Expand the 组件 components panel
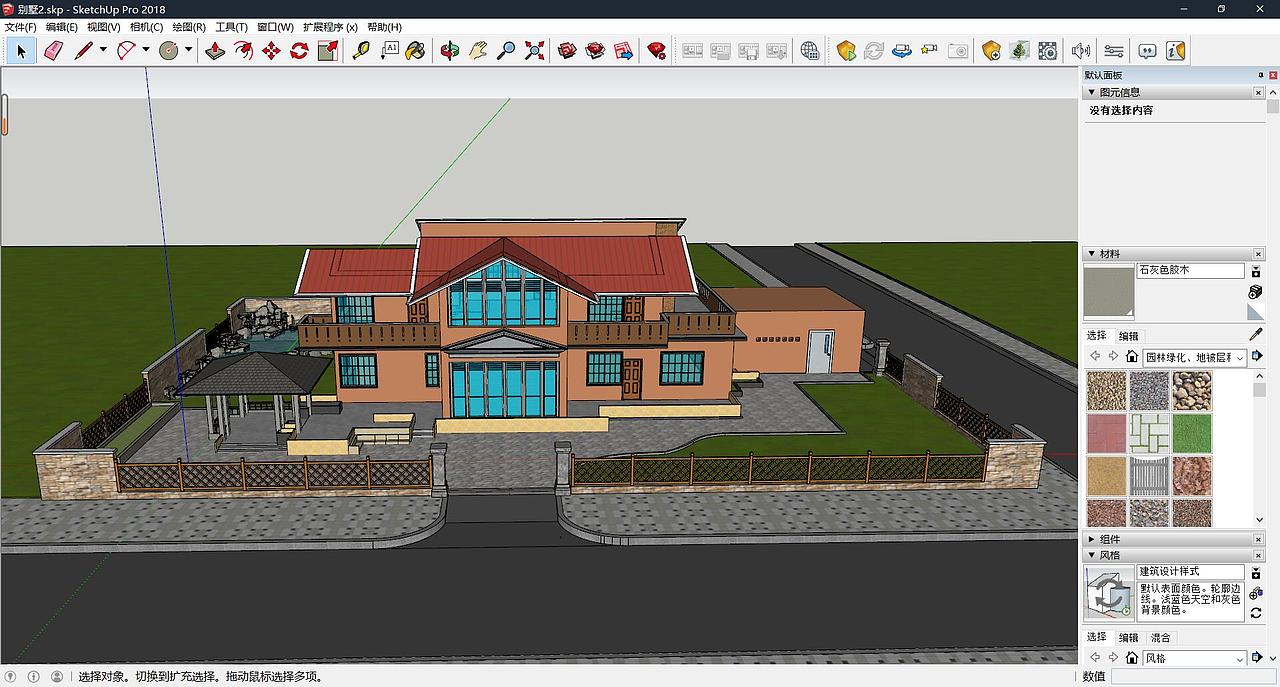1280x687 pixels. coord(1092,539)
